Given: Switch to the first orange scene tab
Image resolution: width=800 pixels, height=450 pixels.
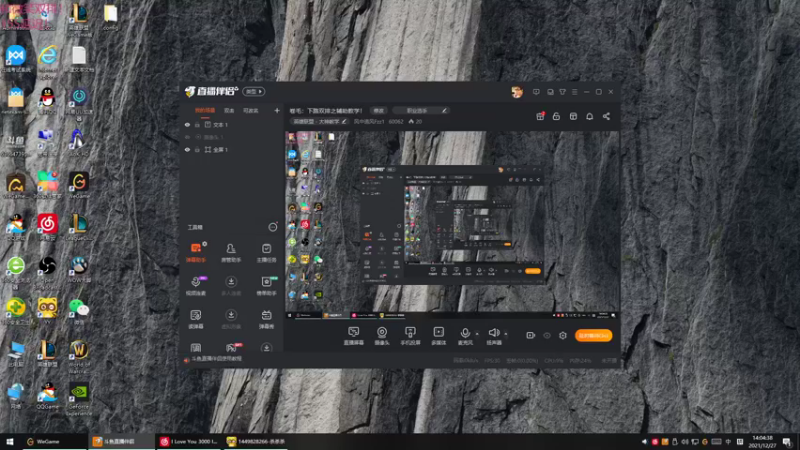Looking at the screenshot, I should (x=205, y=110).
